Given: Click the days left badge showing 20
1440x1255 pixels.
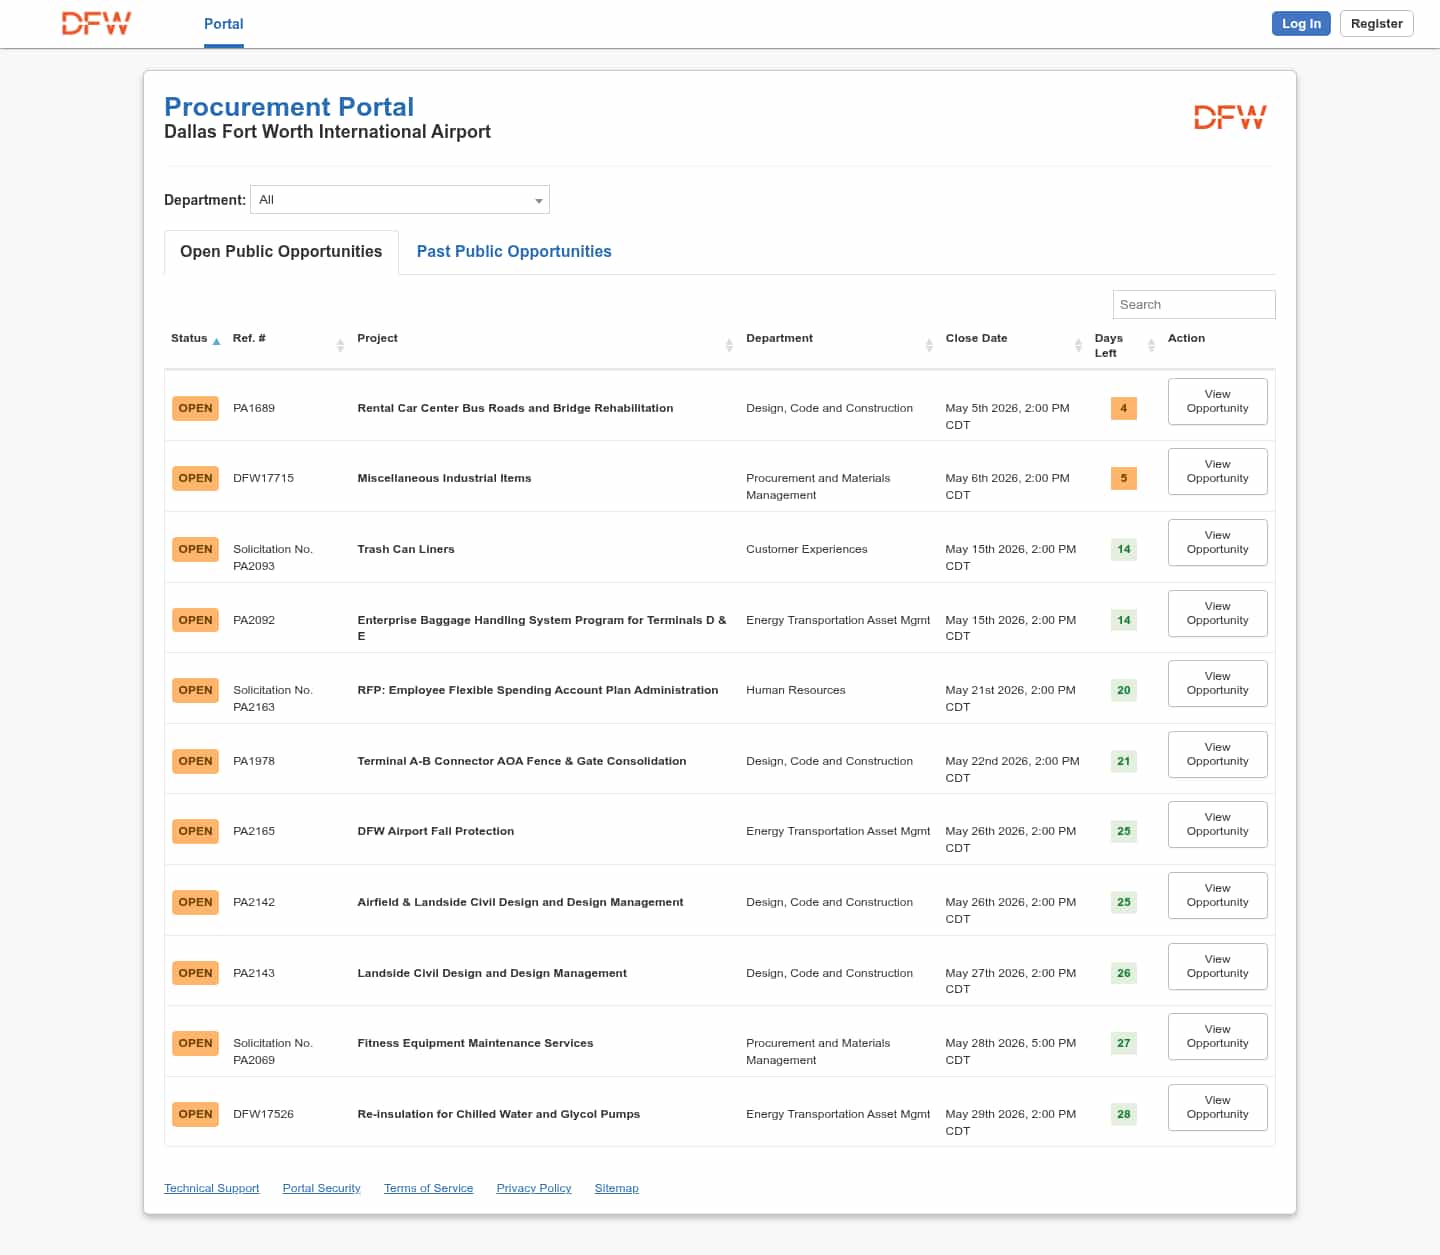Looking at the screenshot, I should pos(1124,690).
